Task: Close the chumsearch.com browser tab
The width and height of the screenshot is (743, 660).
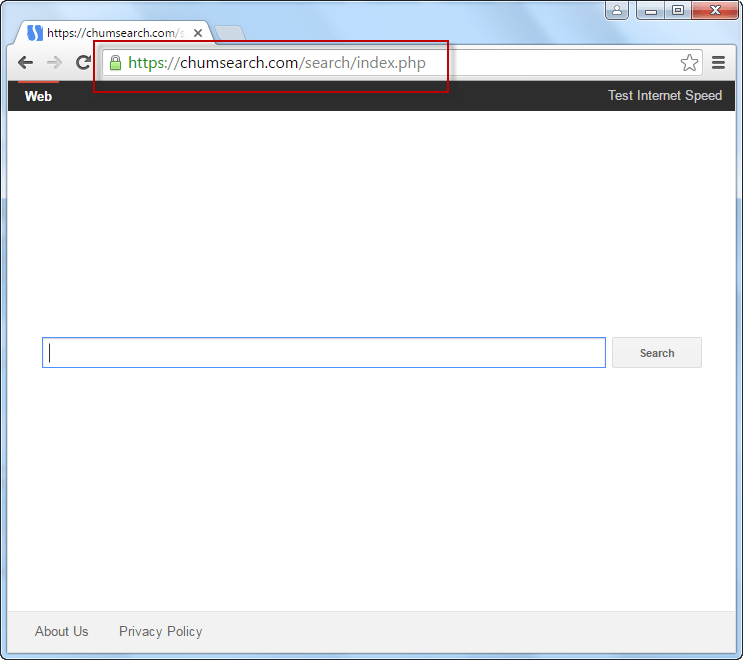Action: coord(198,33)
